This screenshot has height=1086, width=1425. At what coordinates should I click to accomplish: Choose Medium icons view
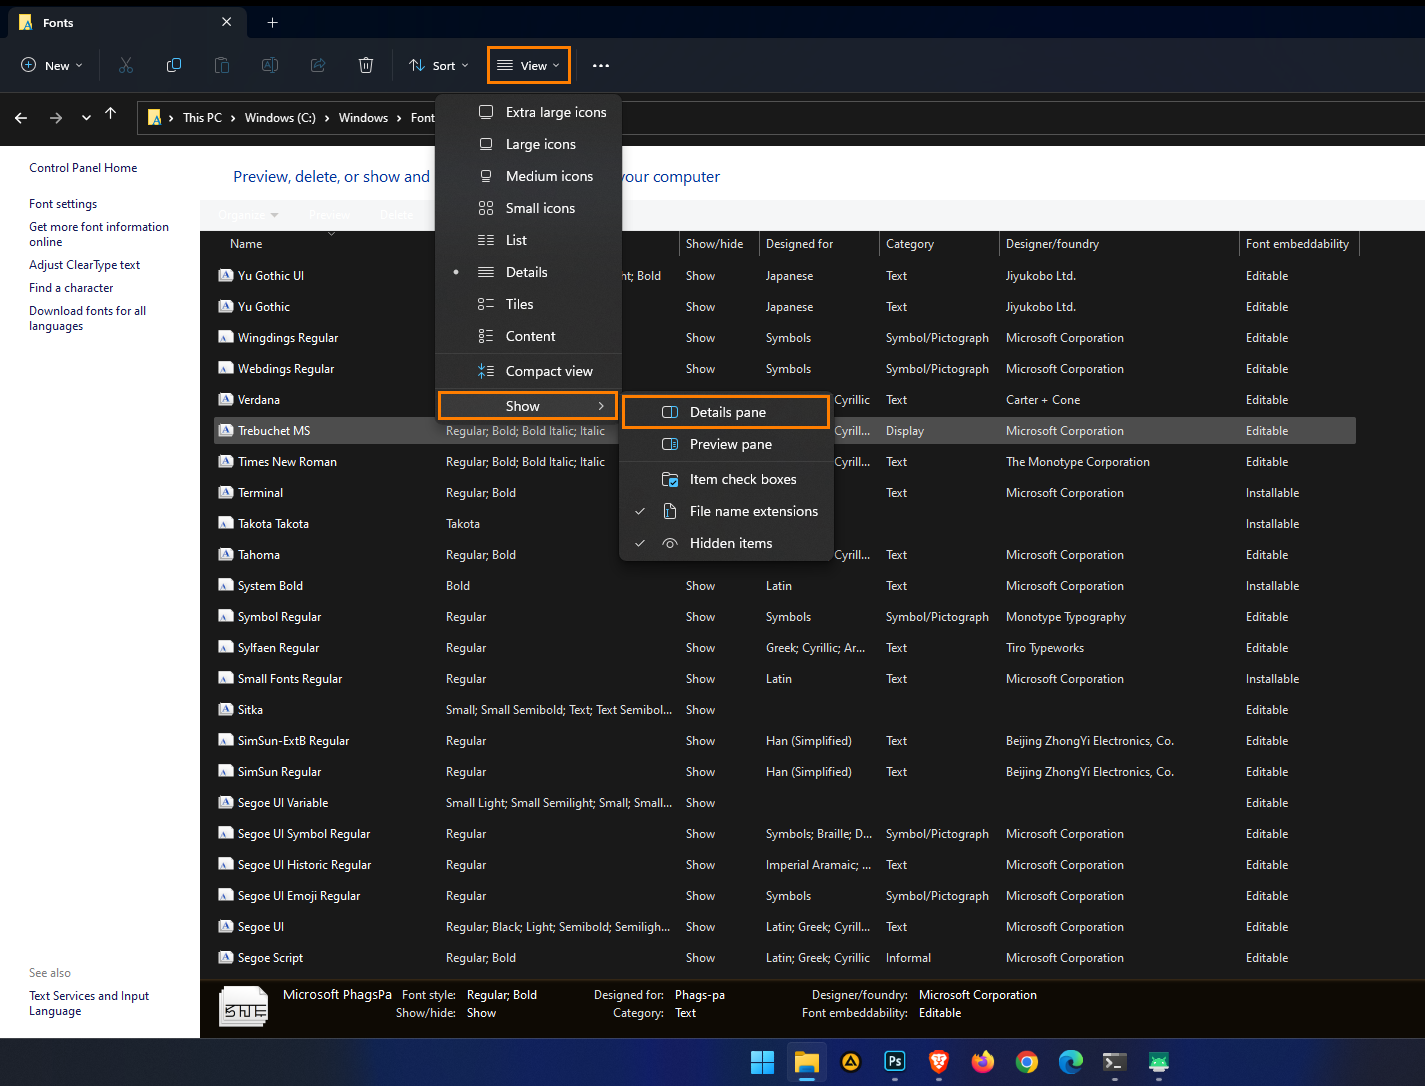[x=529, y=176]
